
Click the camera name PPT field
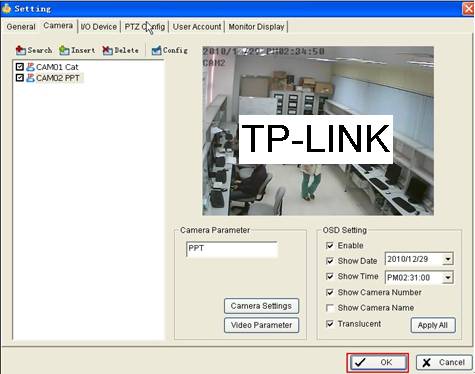coord(232,249)
